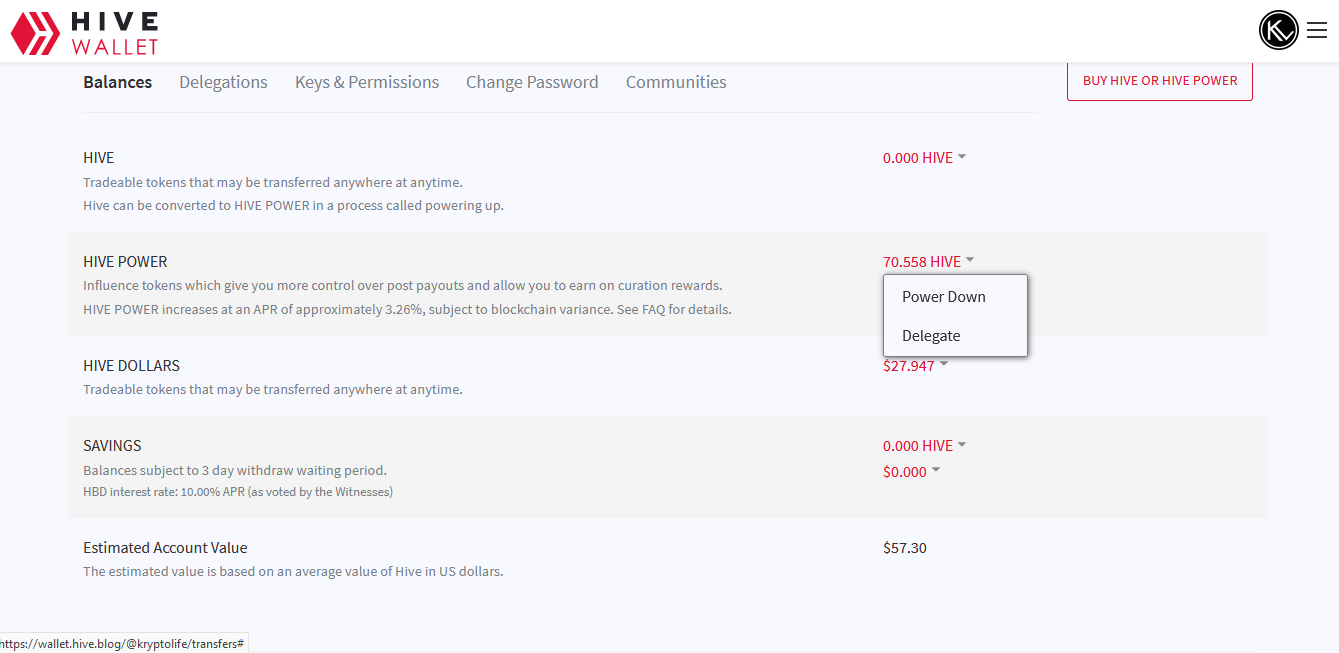The height and width of the screenshot is (653, 1339).
Task: Choose Power Down from the dropdown menu
Action: coord(944,297)
